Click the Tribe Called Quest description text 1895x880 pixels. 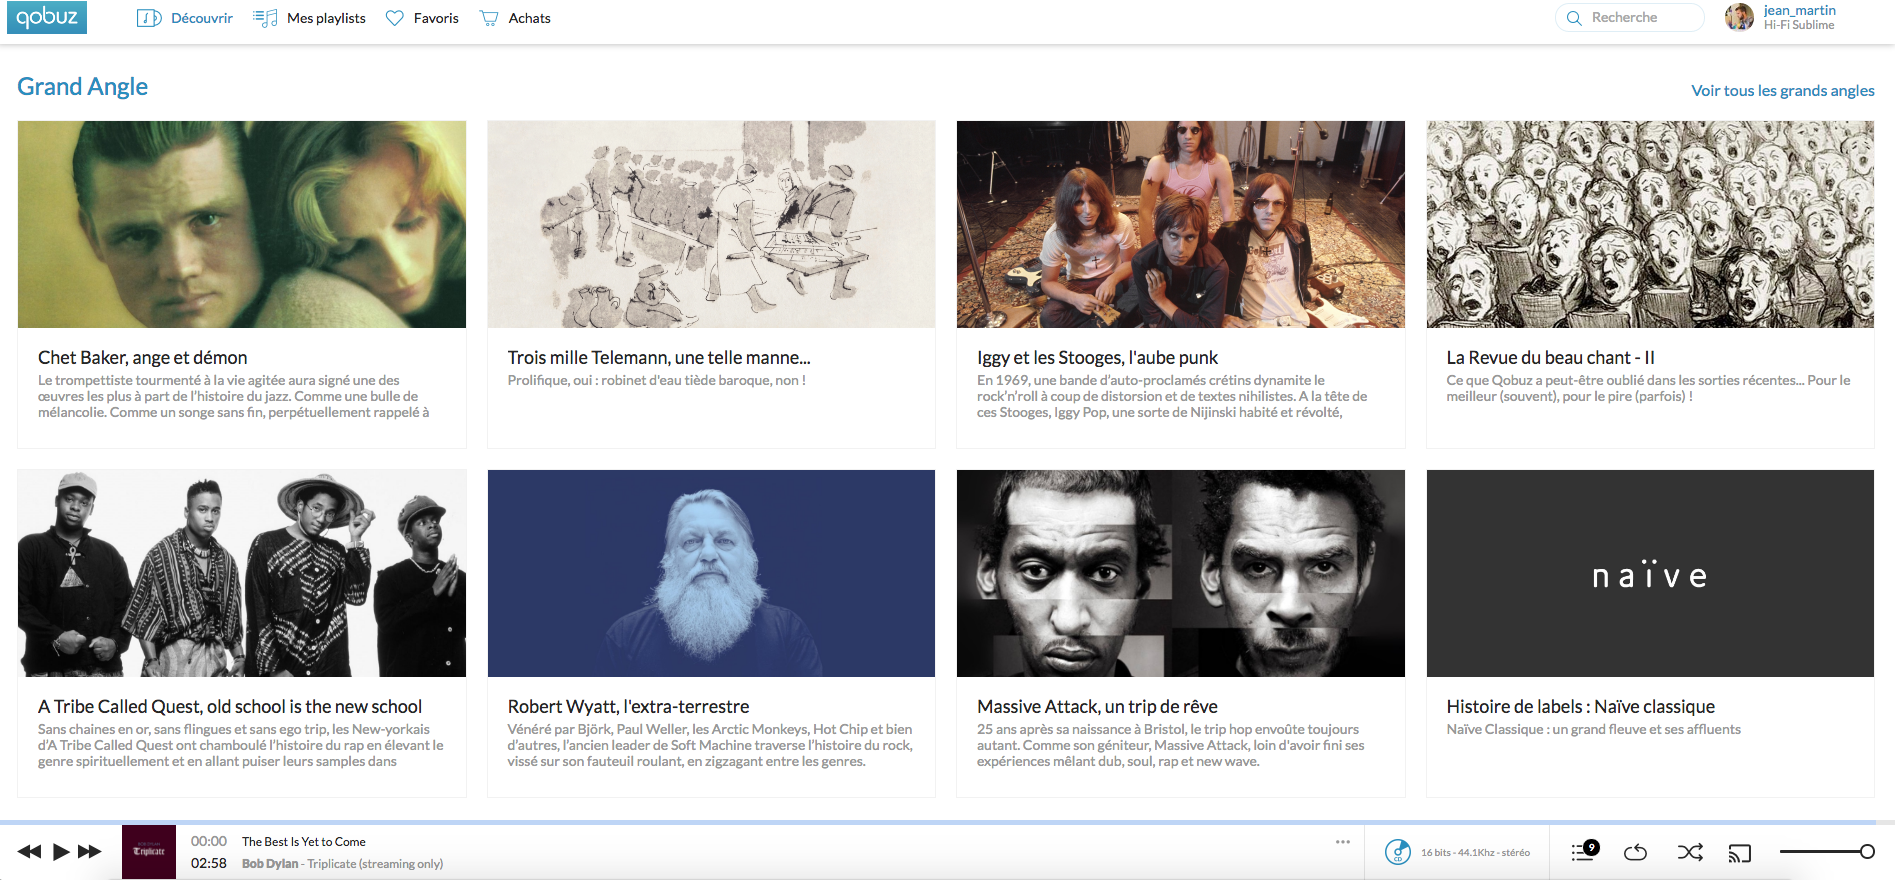tap(241, 745)
